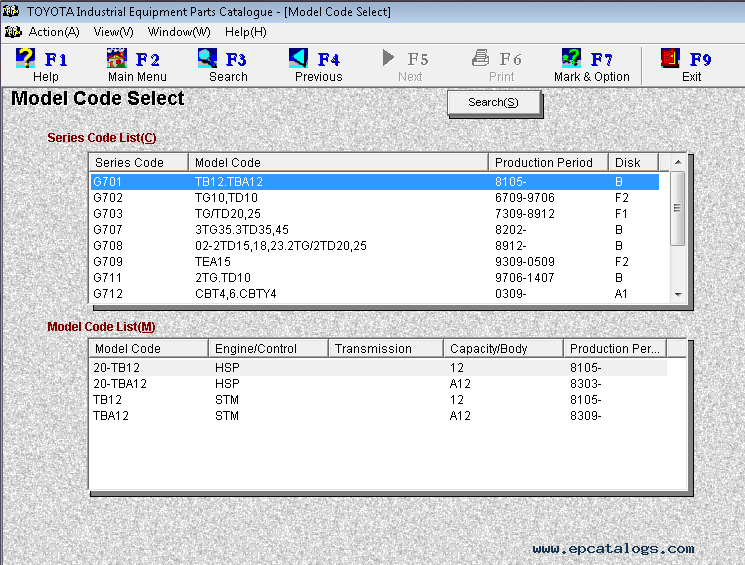This screenshot has height=565, width=745.
Task: Click the Mark & Option toolbar label
Action: click(592, 77)
